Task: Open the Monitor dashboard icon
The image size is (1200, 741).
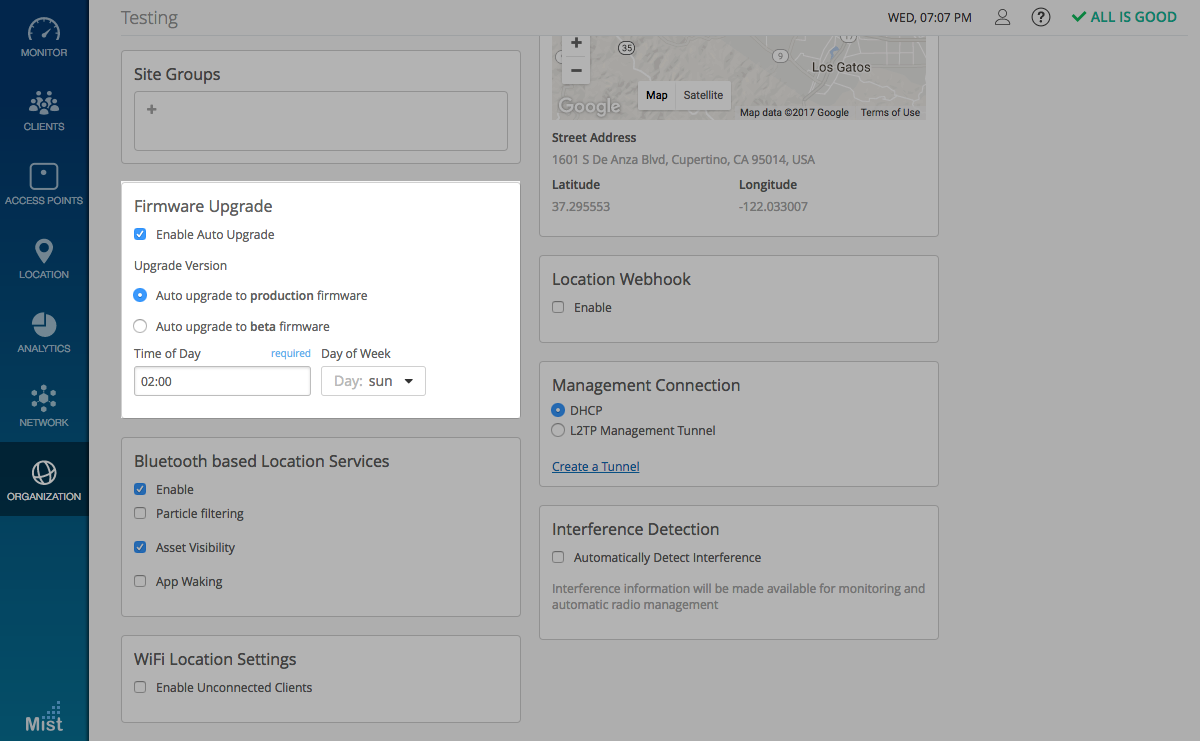Action: point(44,30)
